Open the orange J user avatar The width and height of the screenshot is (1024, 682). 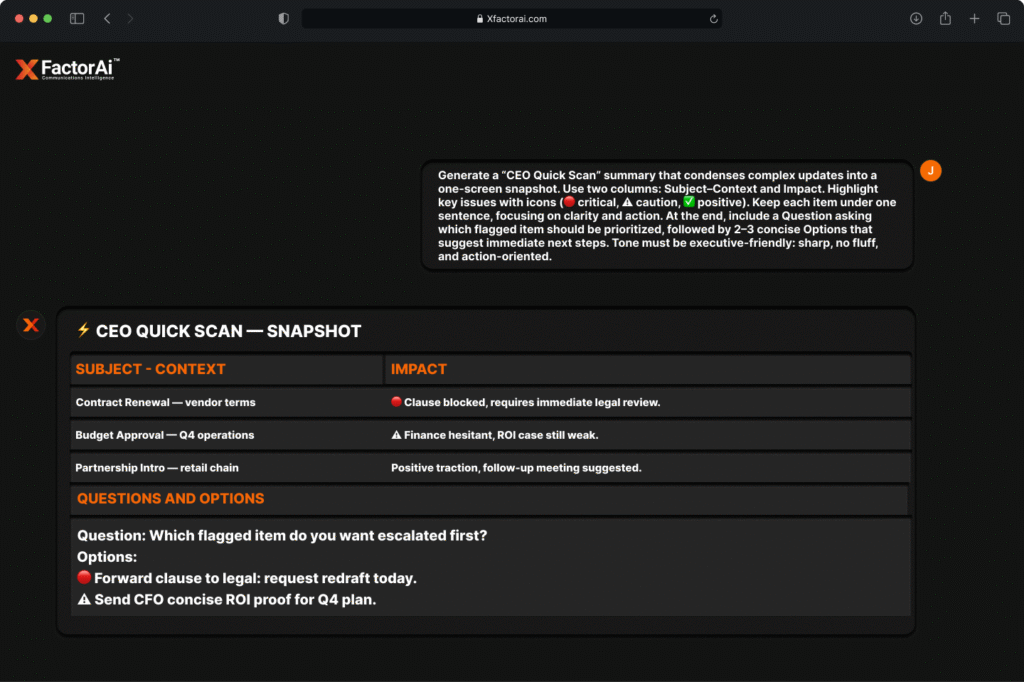[930, 171]
